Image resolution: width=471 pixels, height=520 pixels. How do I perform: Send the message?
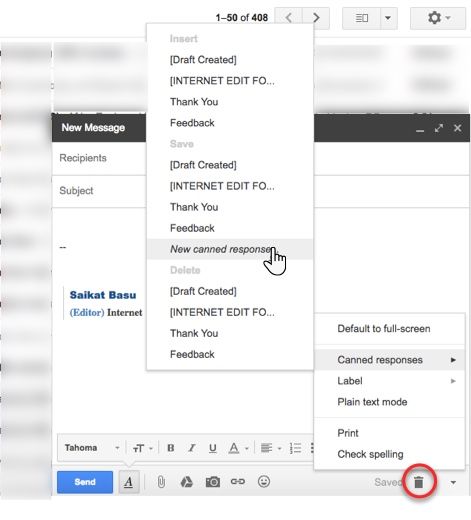pyautogui.click(x=85, y=482)
